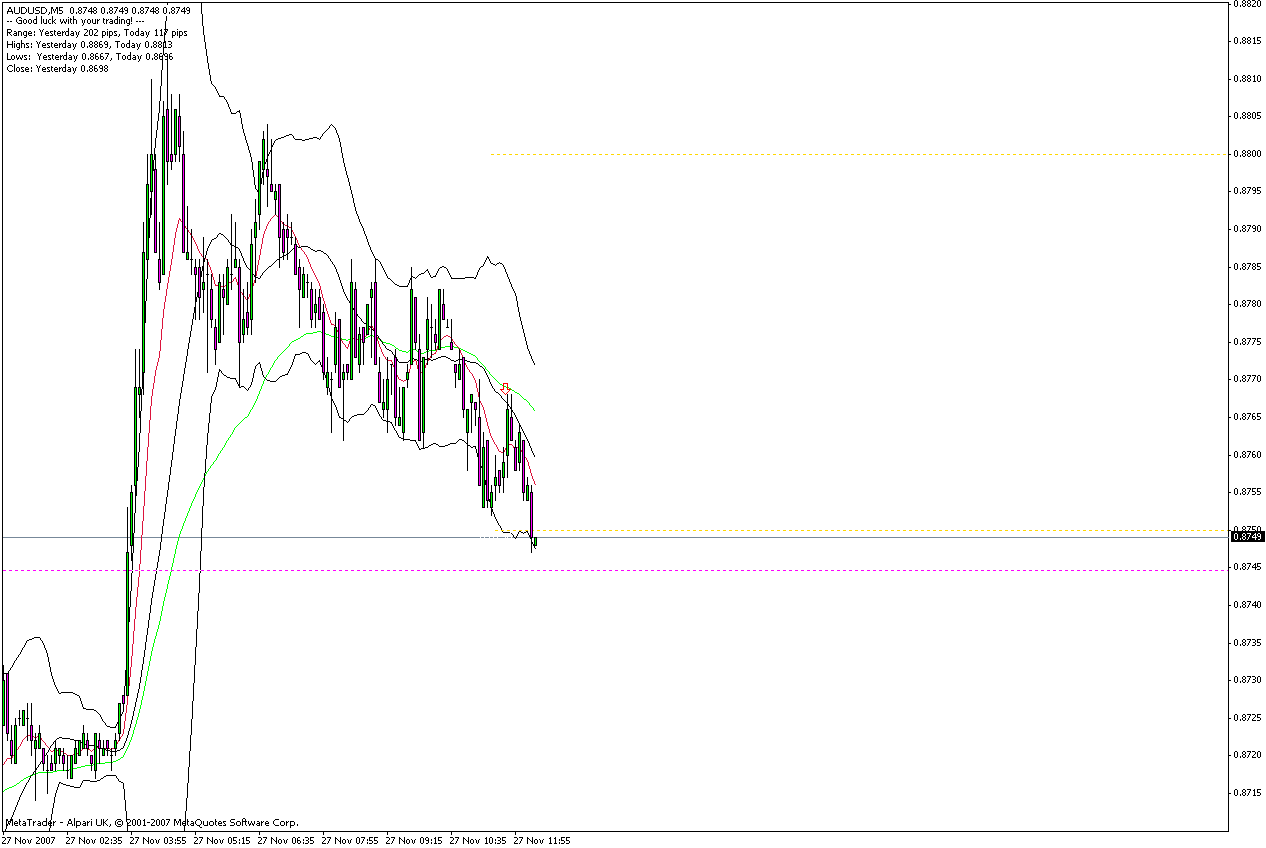Click the 0.8790 price axis label
Screen dimensions: 1266x848
[x=1247, y=229]
